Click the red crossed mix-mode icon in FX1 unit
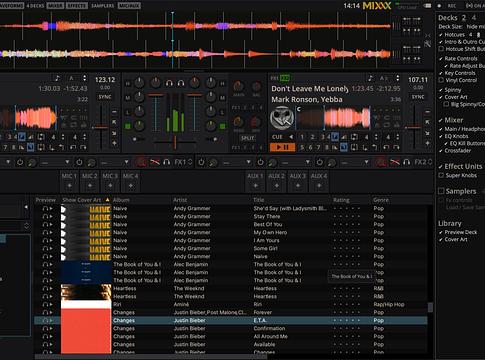The width and height of the screenshot is (485, 360). (155, 162)
